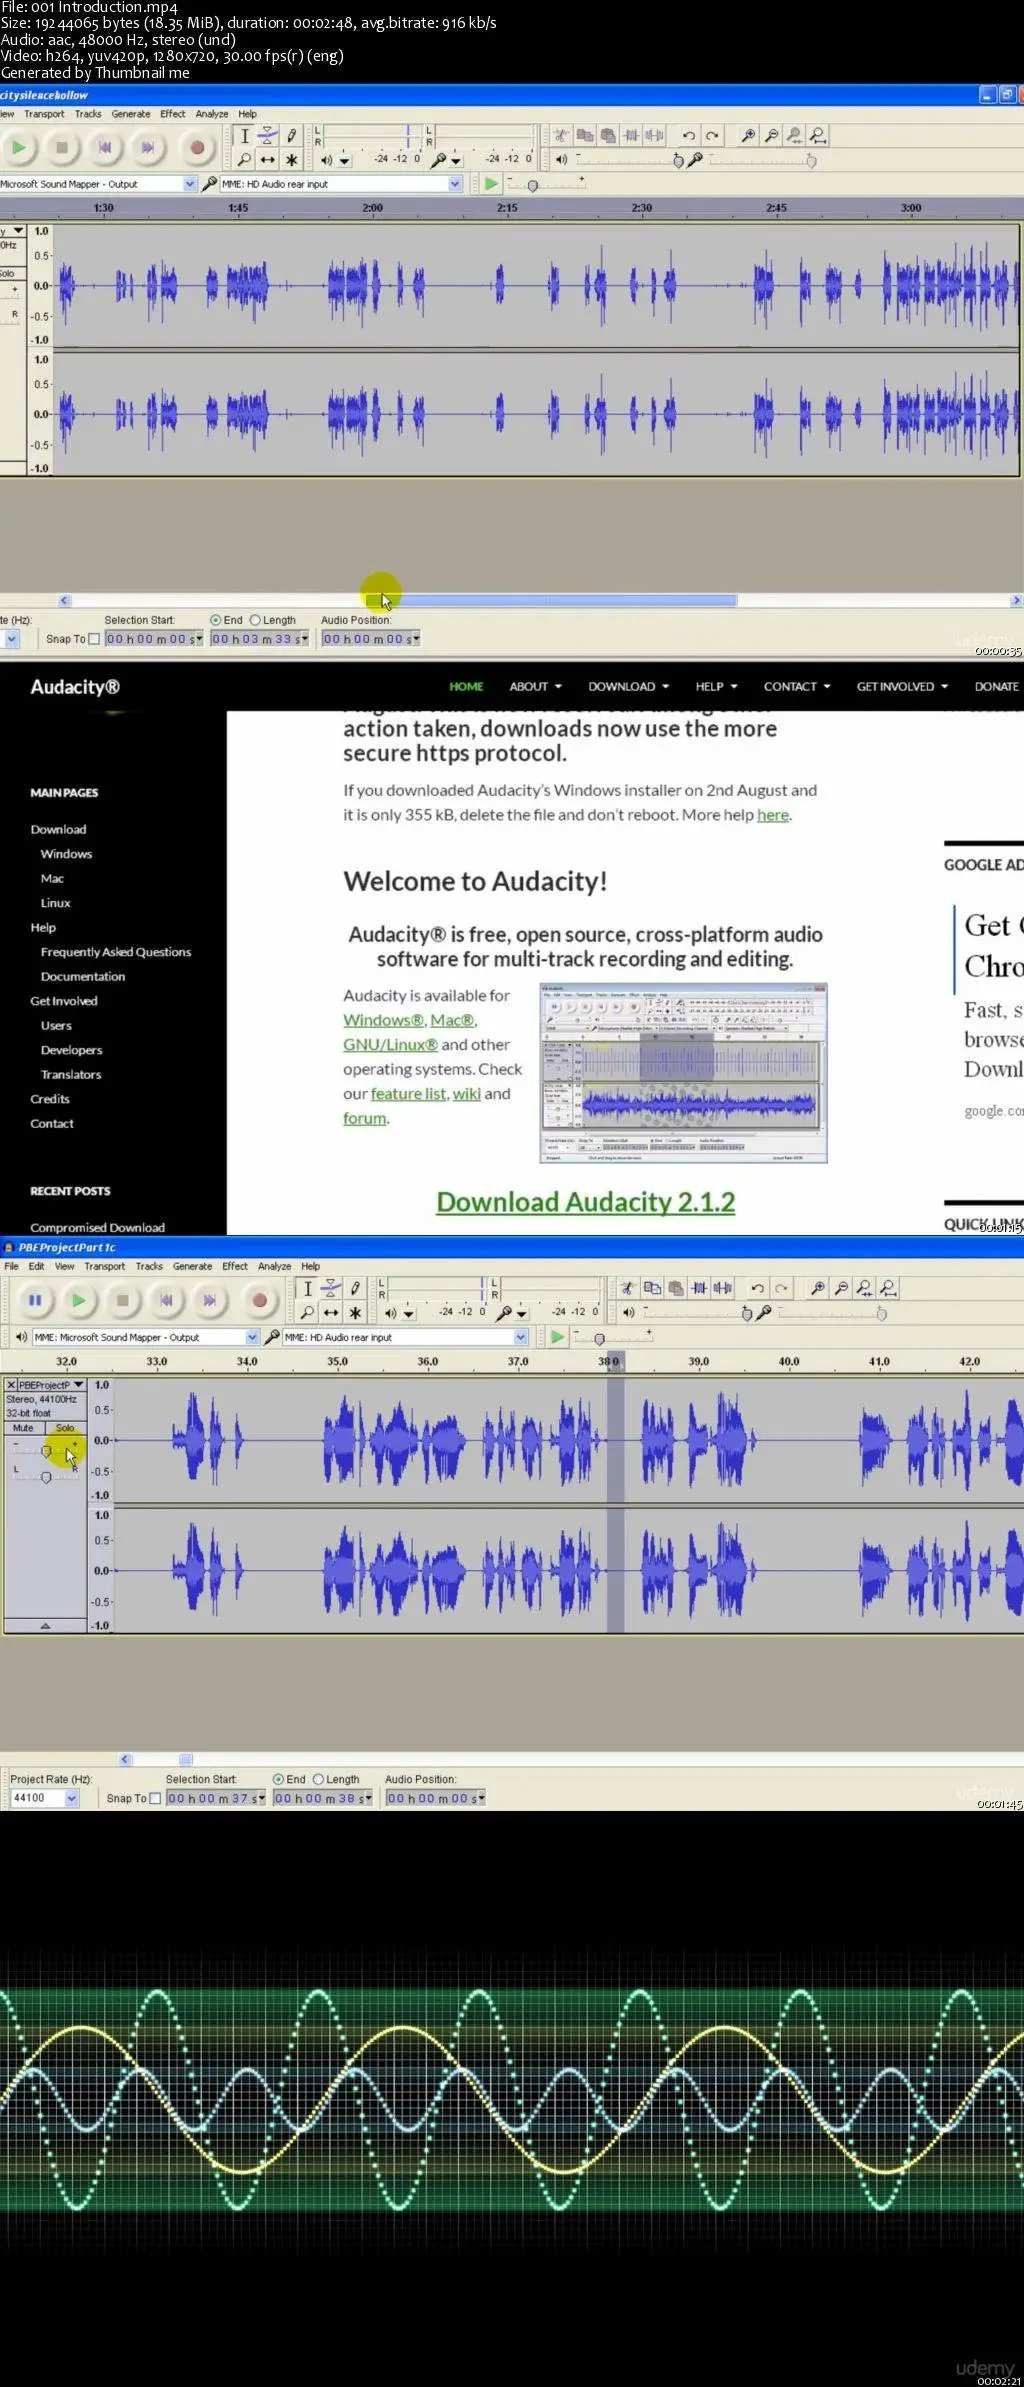Click Play in the PBEProjectPart1c window

pos(78,1300)
